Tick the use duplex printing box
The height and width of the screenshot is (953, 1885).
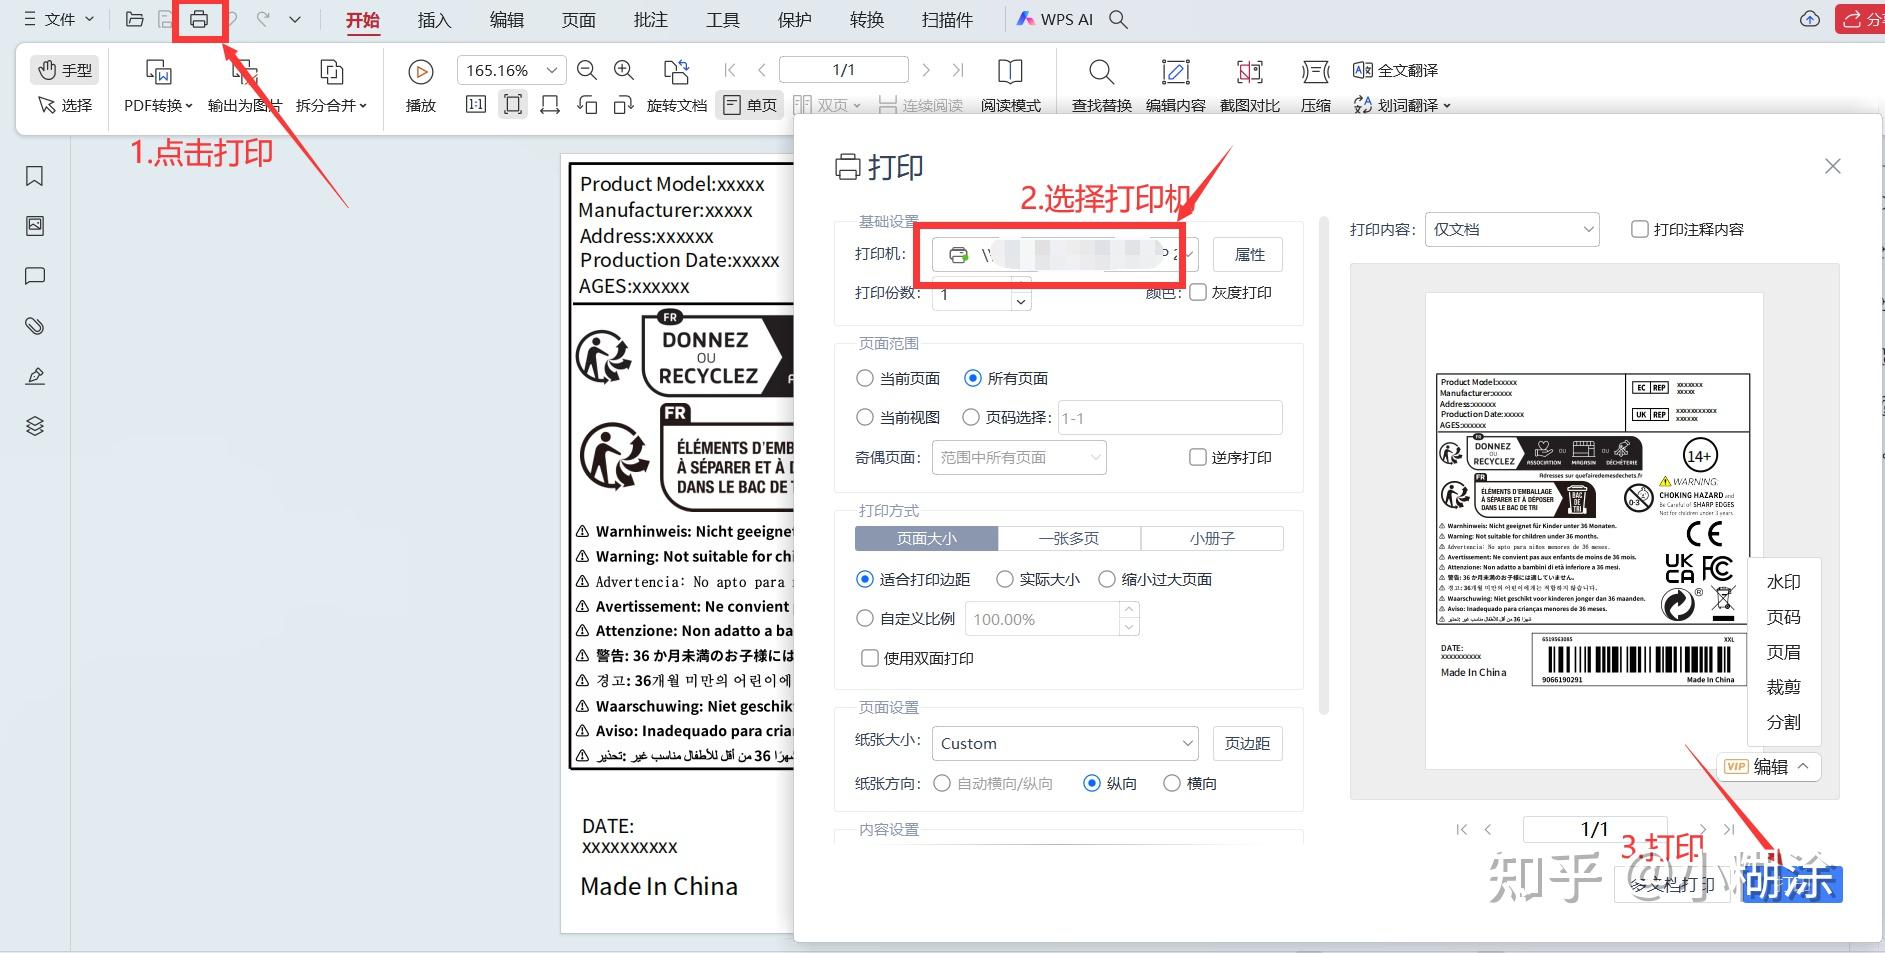point(870,658)
